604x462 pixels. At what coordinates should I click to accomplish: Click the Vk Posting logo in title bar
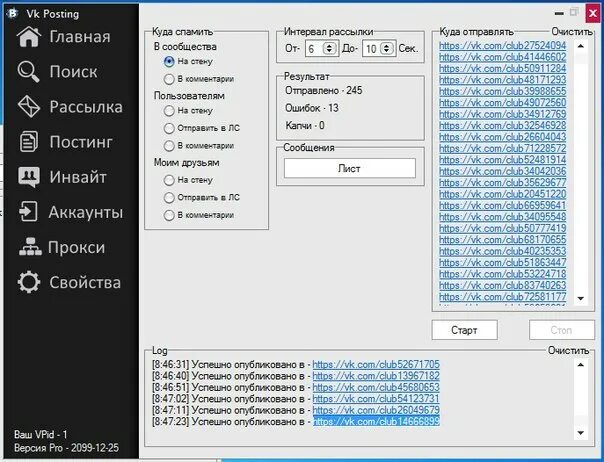pyautogui.click(x=12, y=13)
